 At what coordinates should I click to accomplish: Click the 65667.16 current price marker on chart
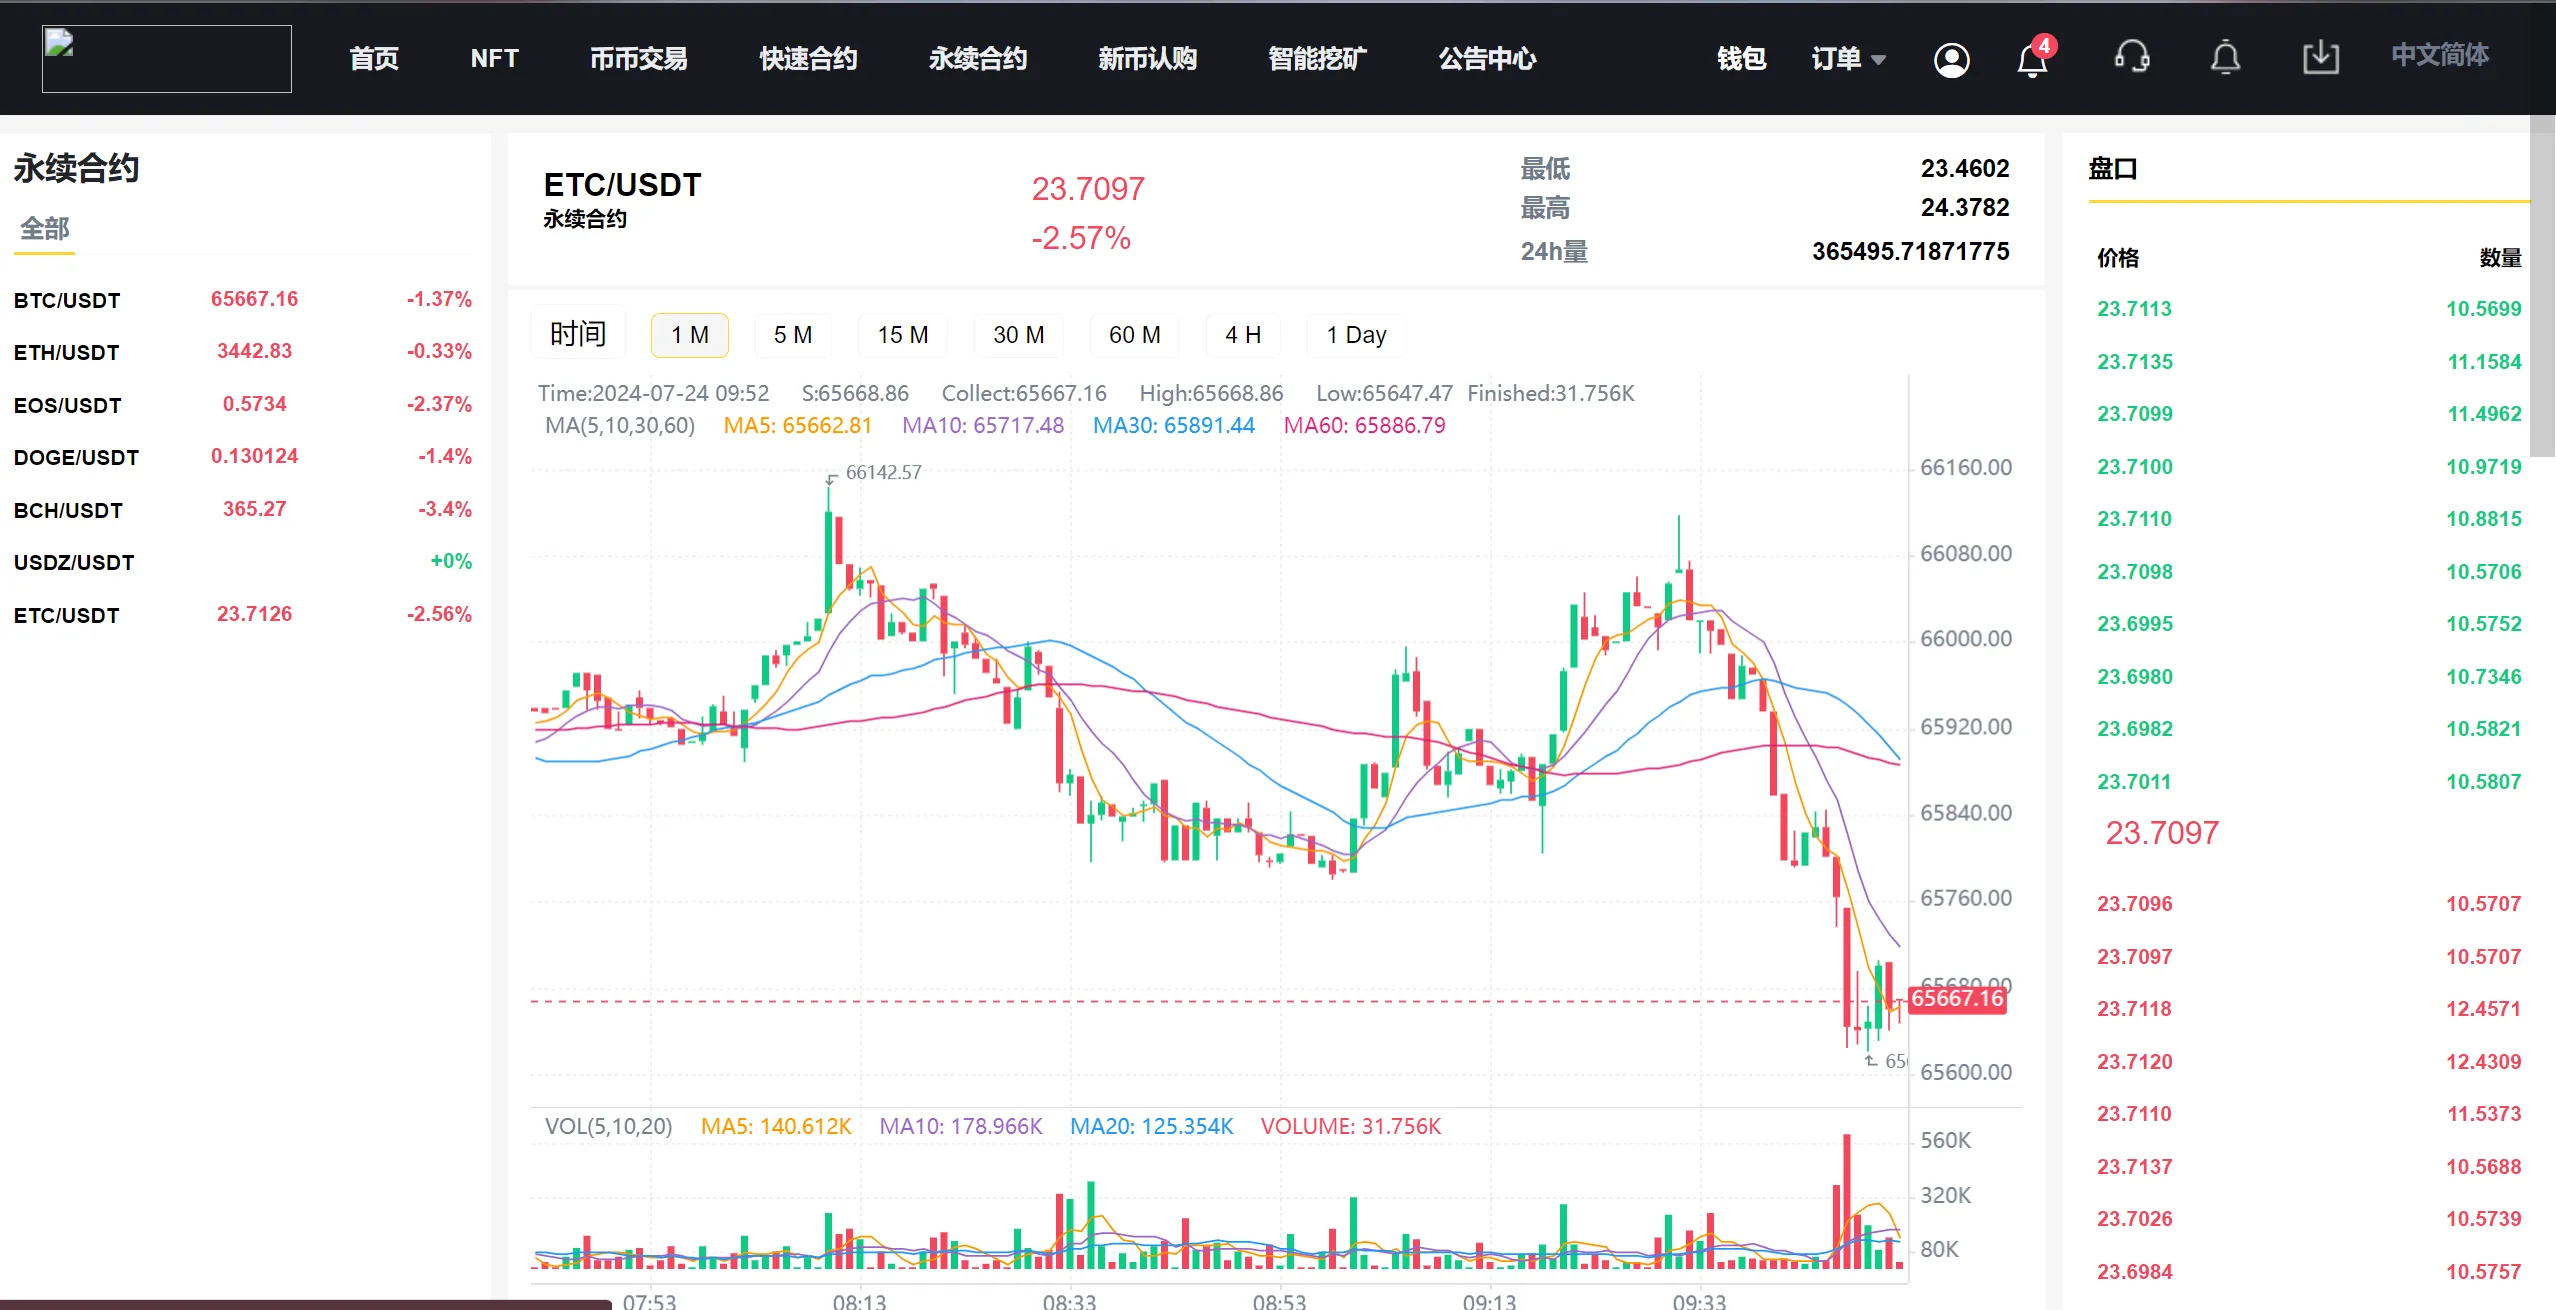pyautogui.click(x=1957, y=999)
